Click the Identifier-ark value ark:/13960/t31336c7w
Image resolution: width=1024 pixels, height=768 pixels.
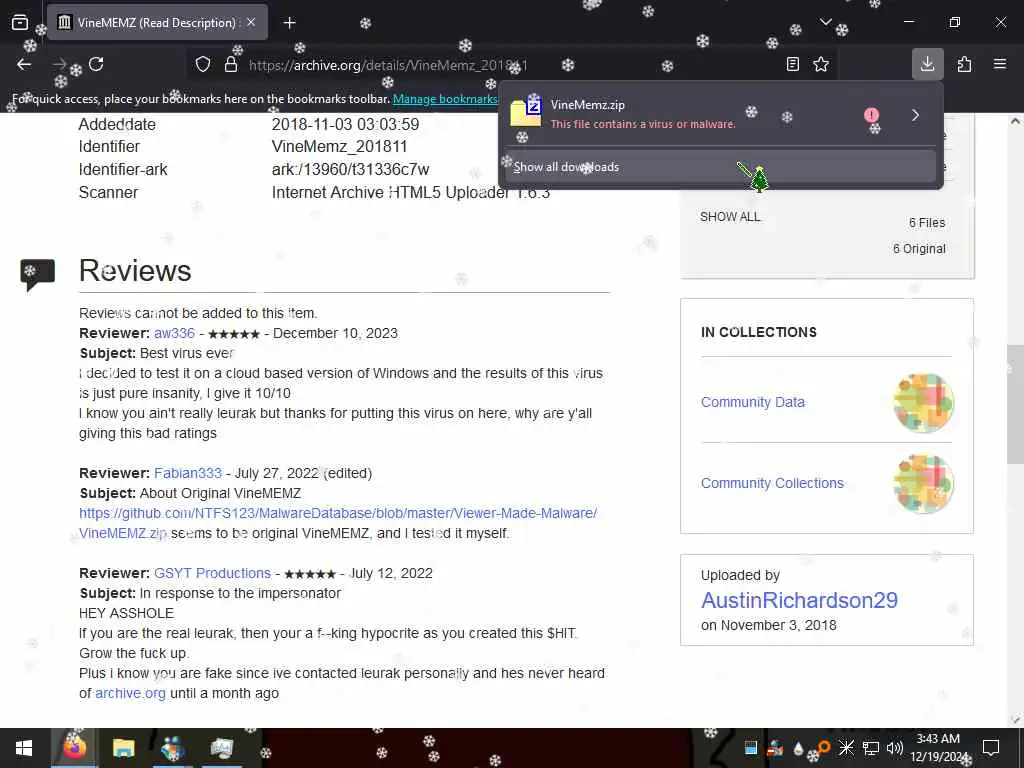click(350, 170)
